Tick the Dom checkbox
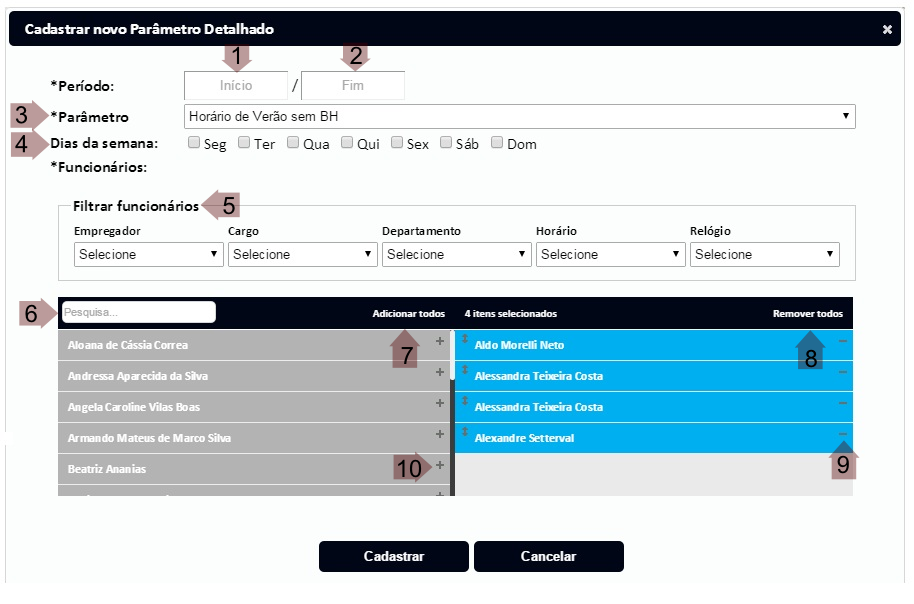The image size is (914, 604). point(497,143)
